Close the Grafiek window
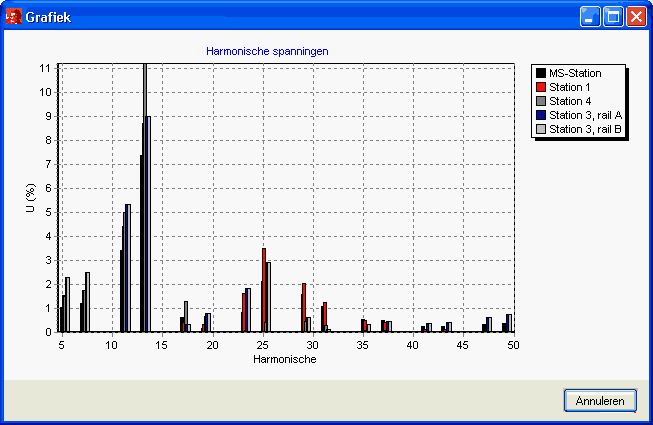Image resolution: width=653 pixels, height=425 pixels. (635, 17)
